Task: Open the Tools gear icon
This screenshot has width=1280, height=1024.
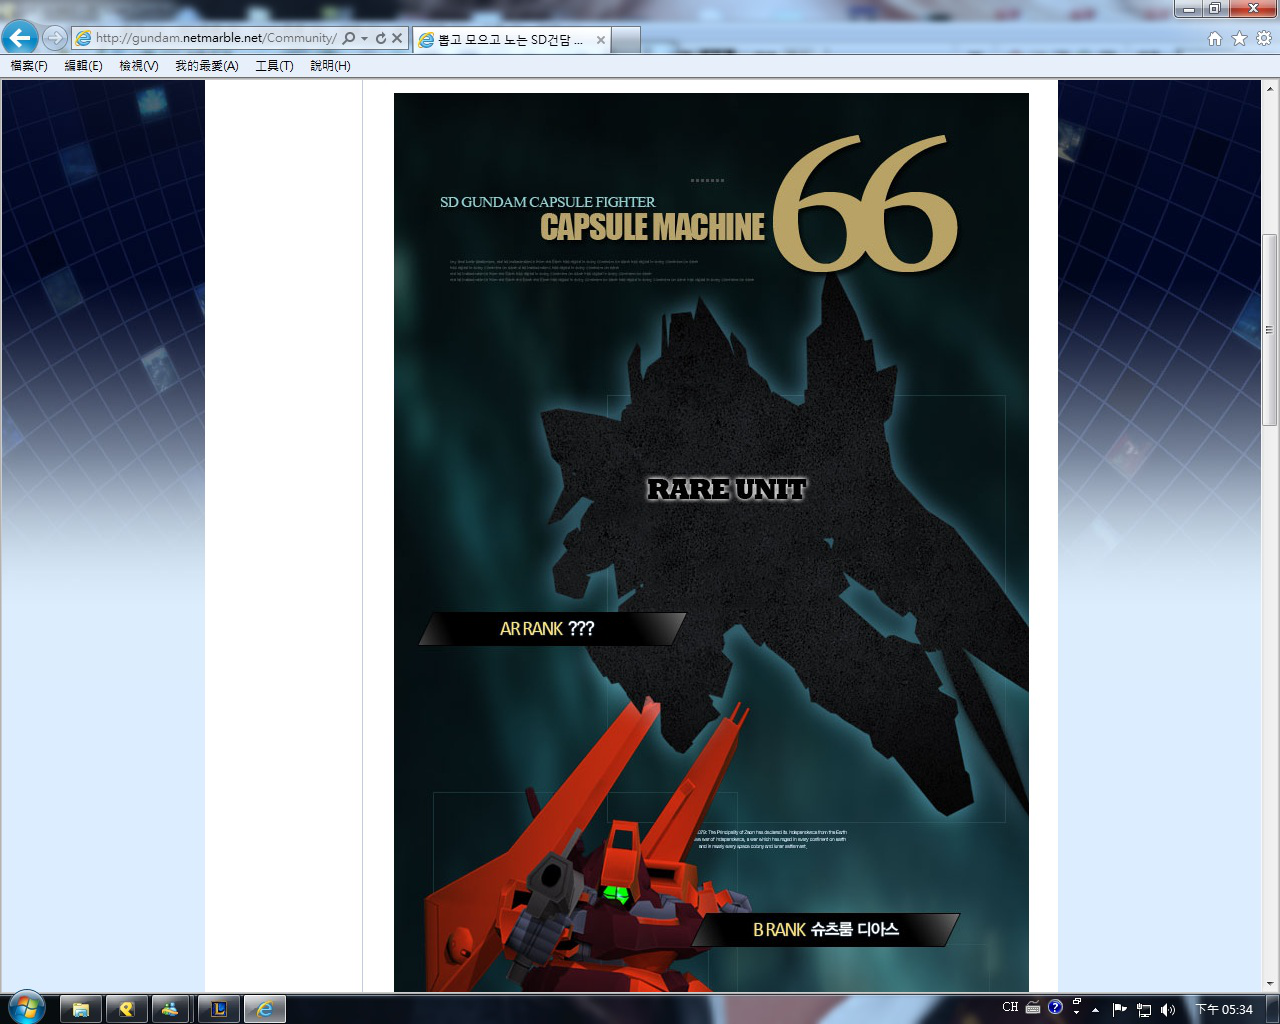Action: pyautogui.click(x=1264, y=38)
